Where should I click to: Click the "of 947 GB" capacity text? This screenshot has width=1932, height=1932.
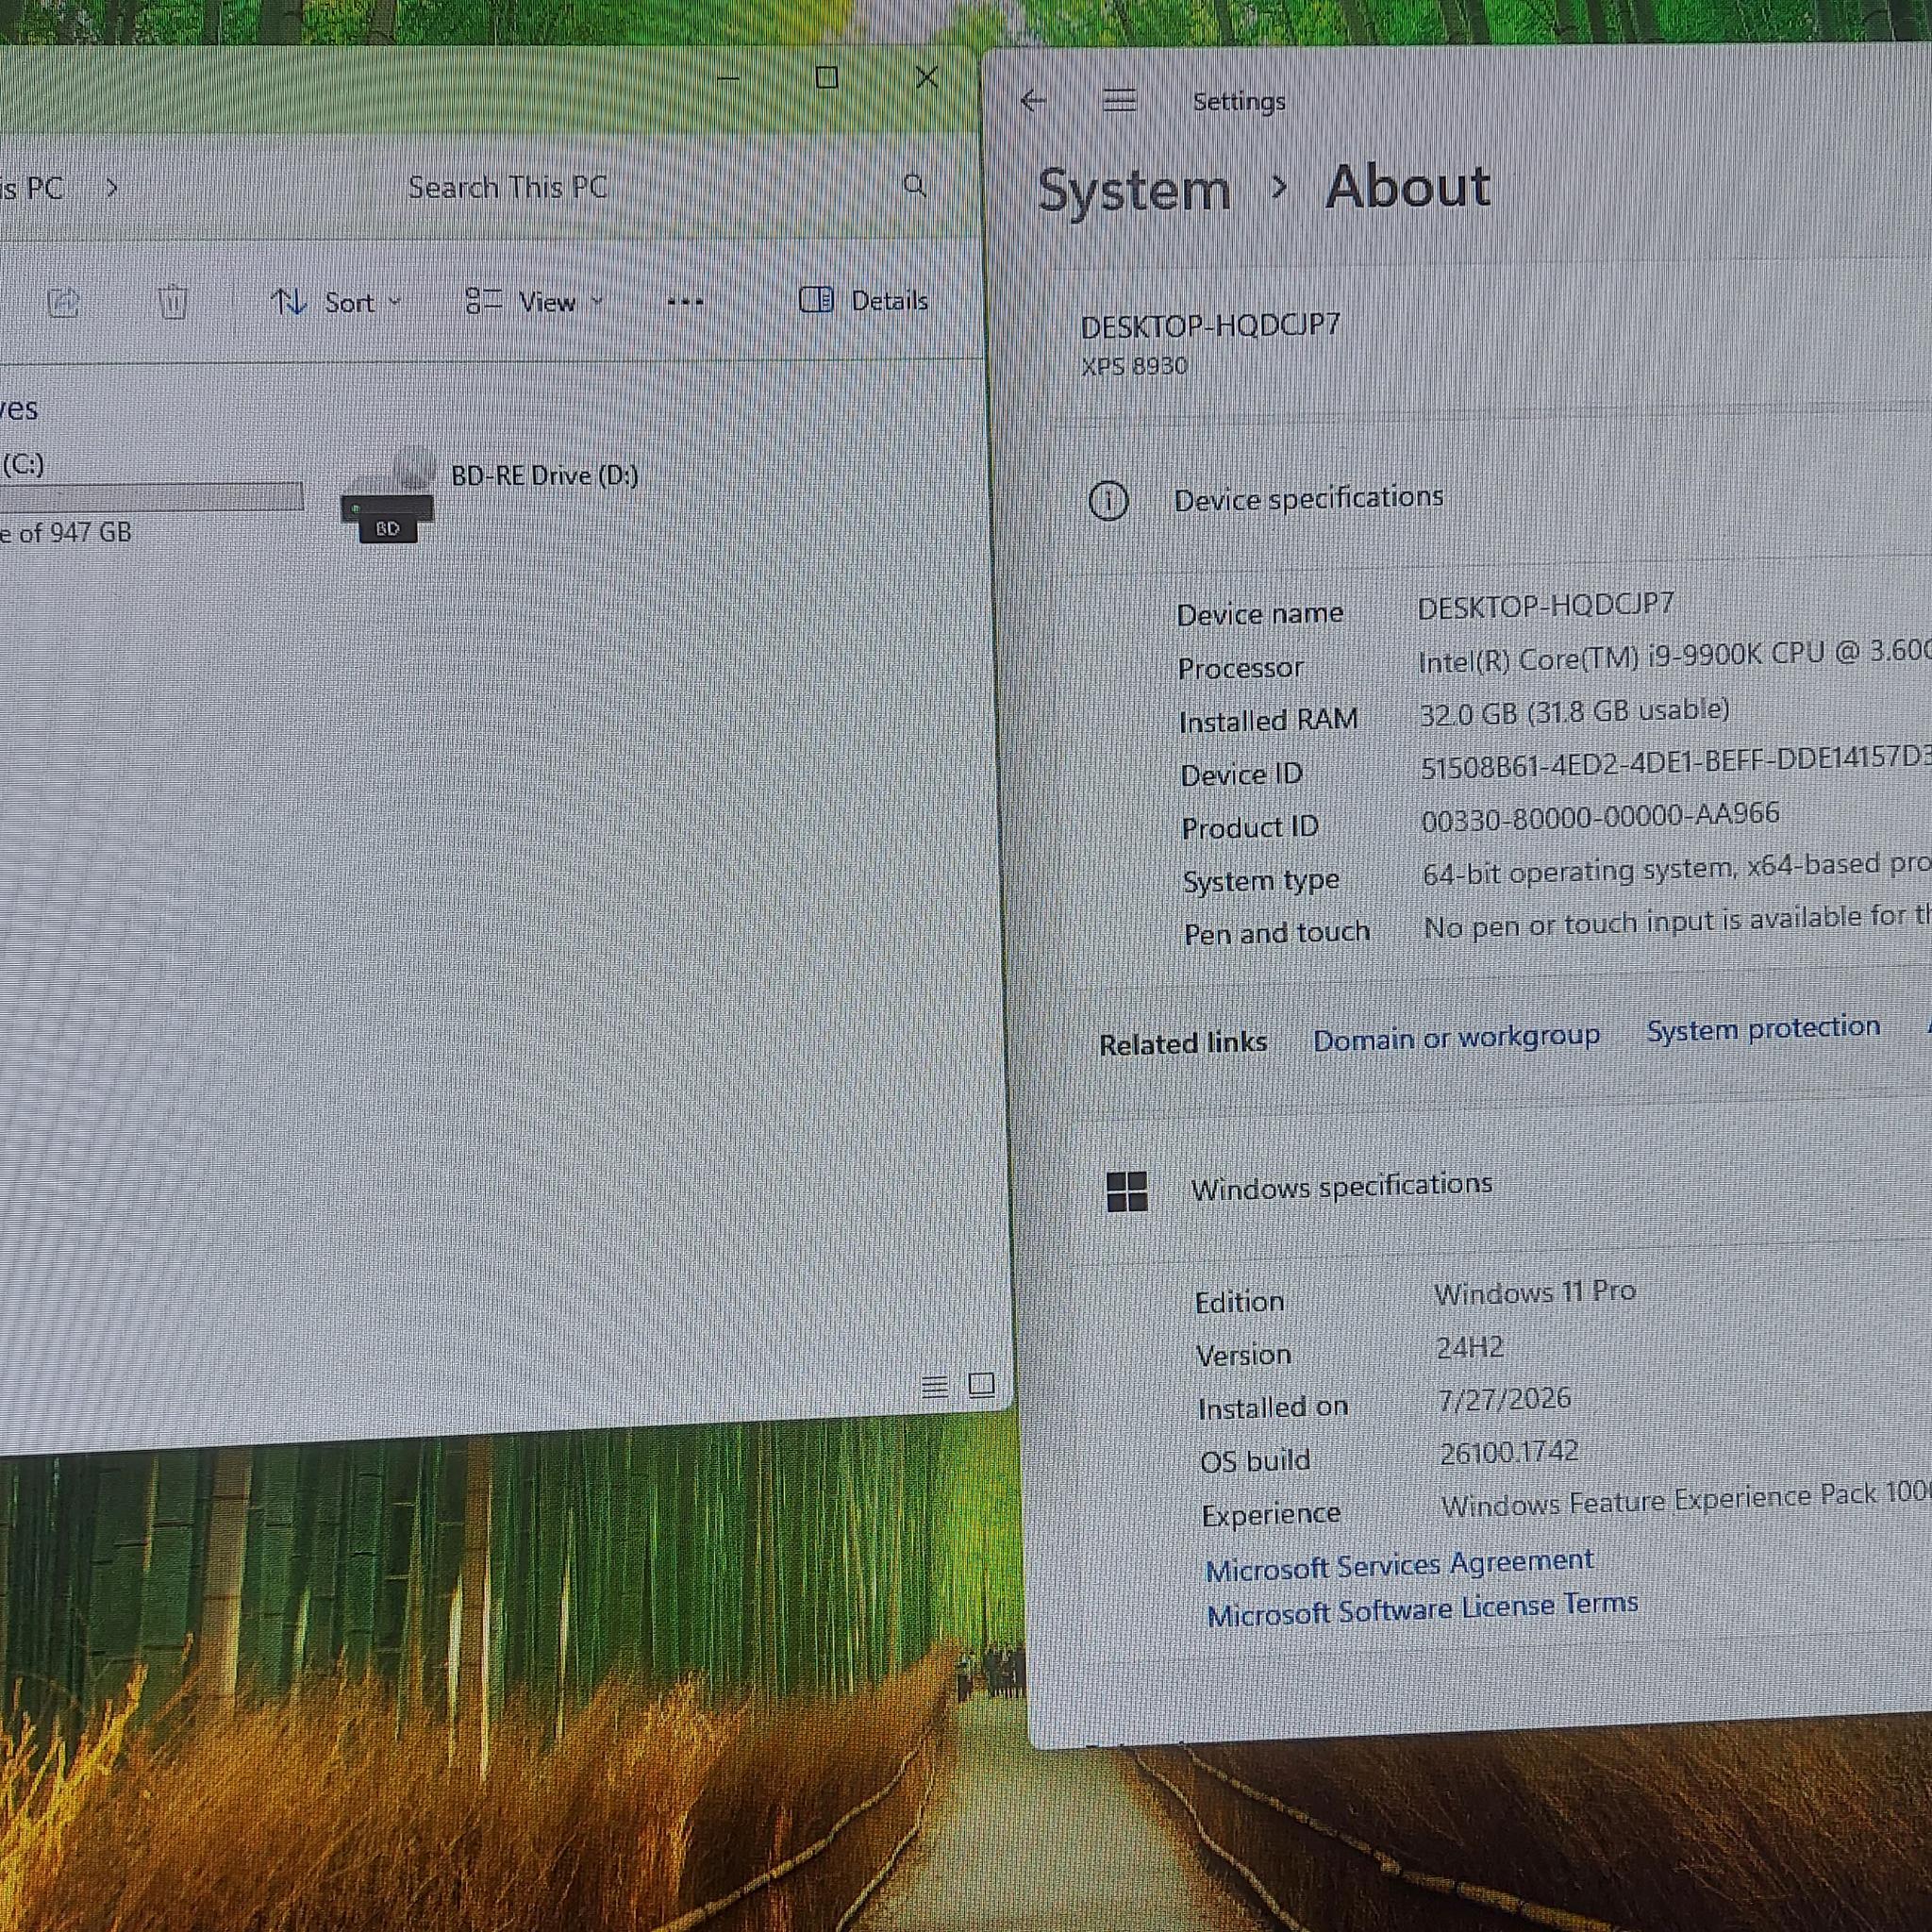pos(75,532)
